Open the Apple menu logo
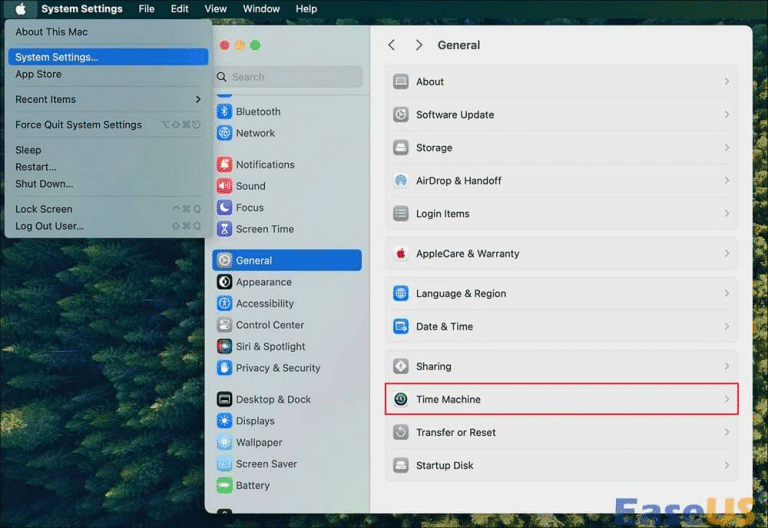This screenshot has height=528, width=768. point(21,9)
